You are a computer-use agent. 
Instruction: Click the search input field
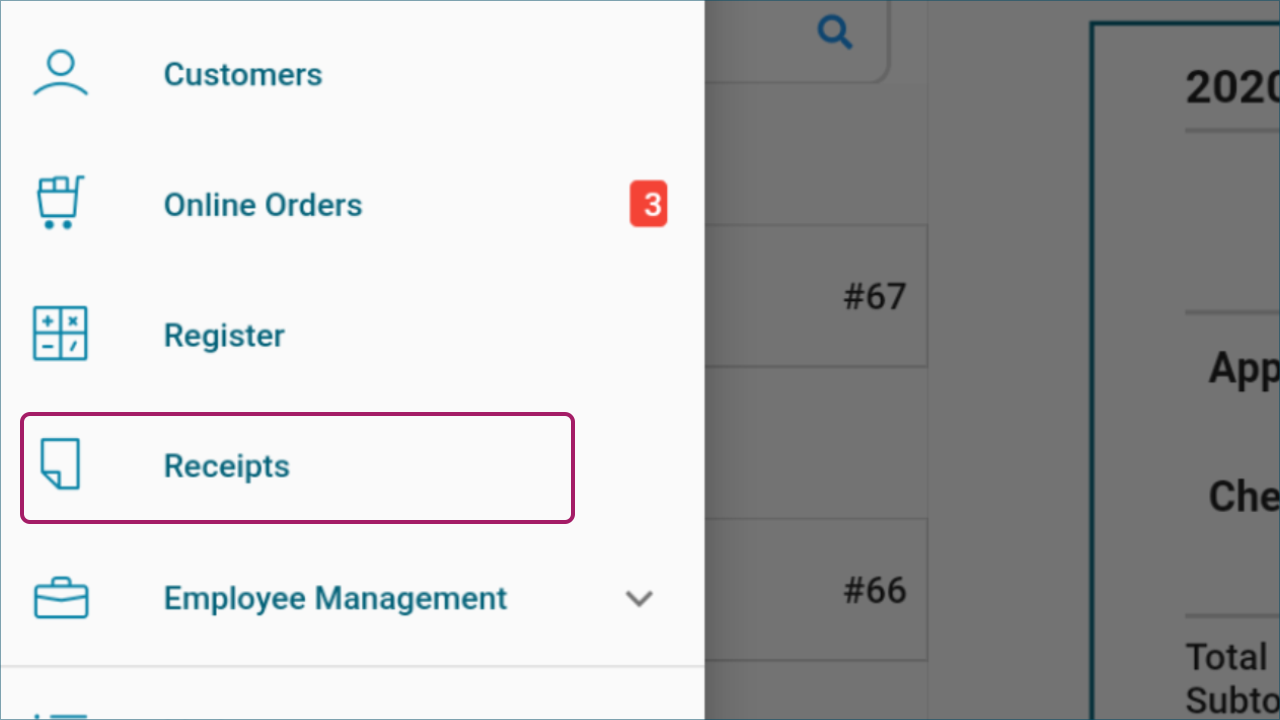tap(797, 40)
